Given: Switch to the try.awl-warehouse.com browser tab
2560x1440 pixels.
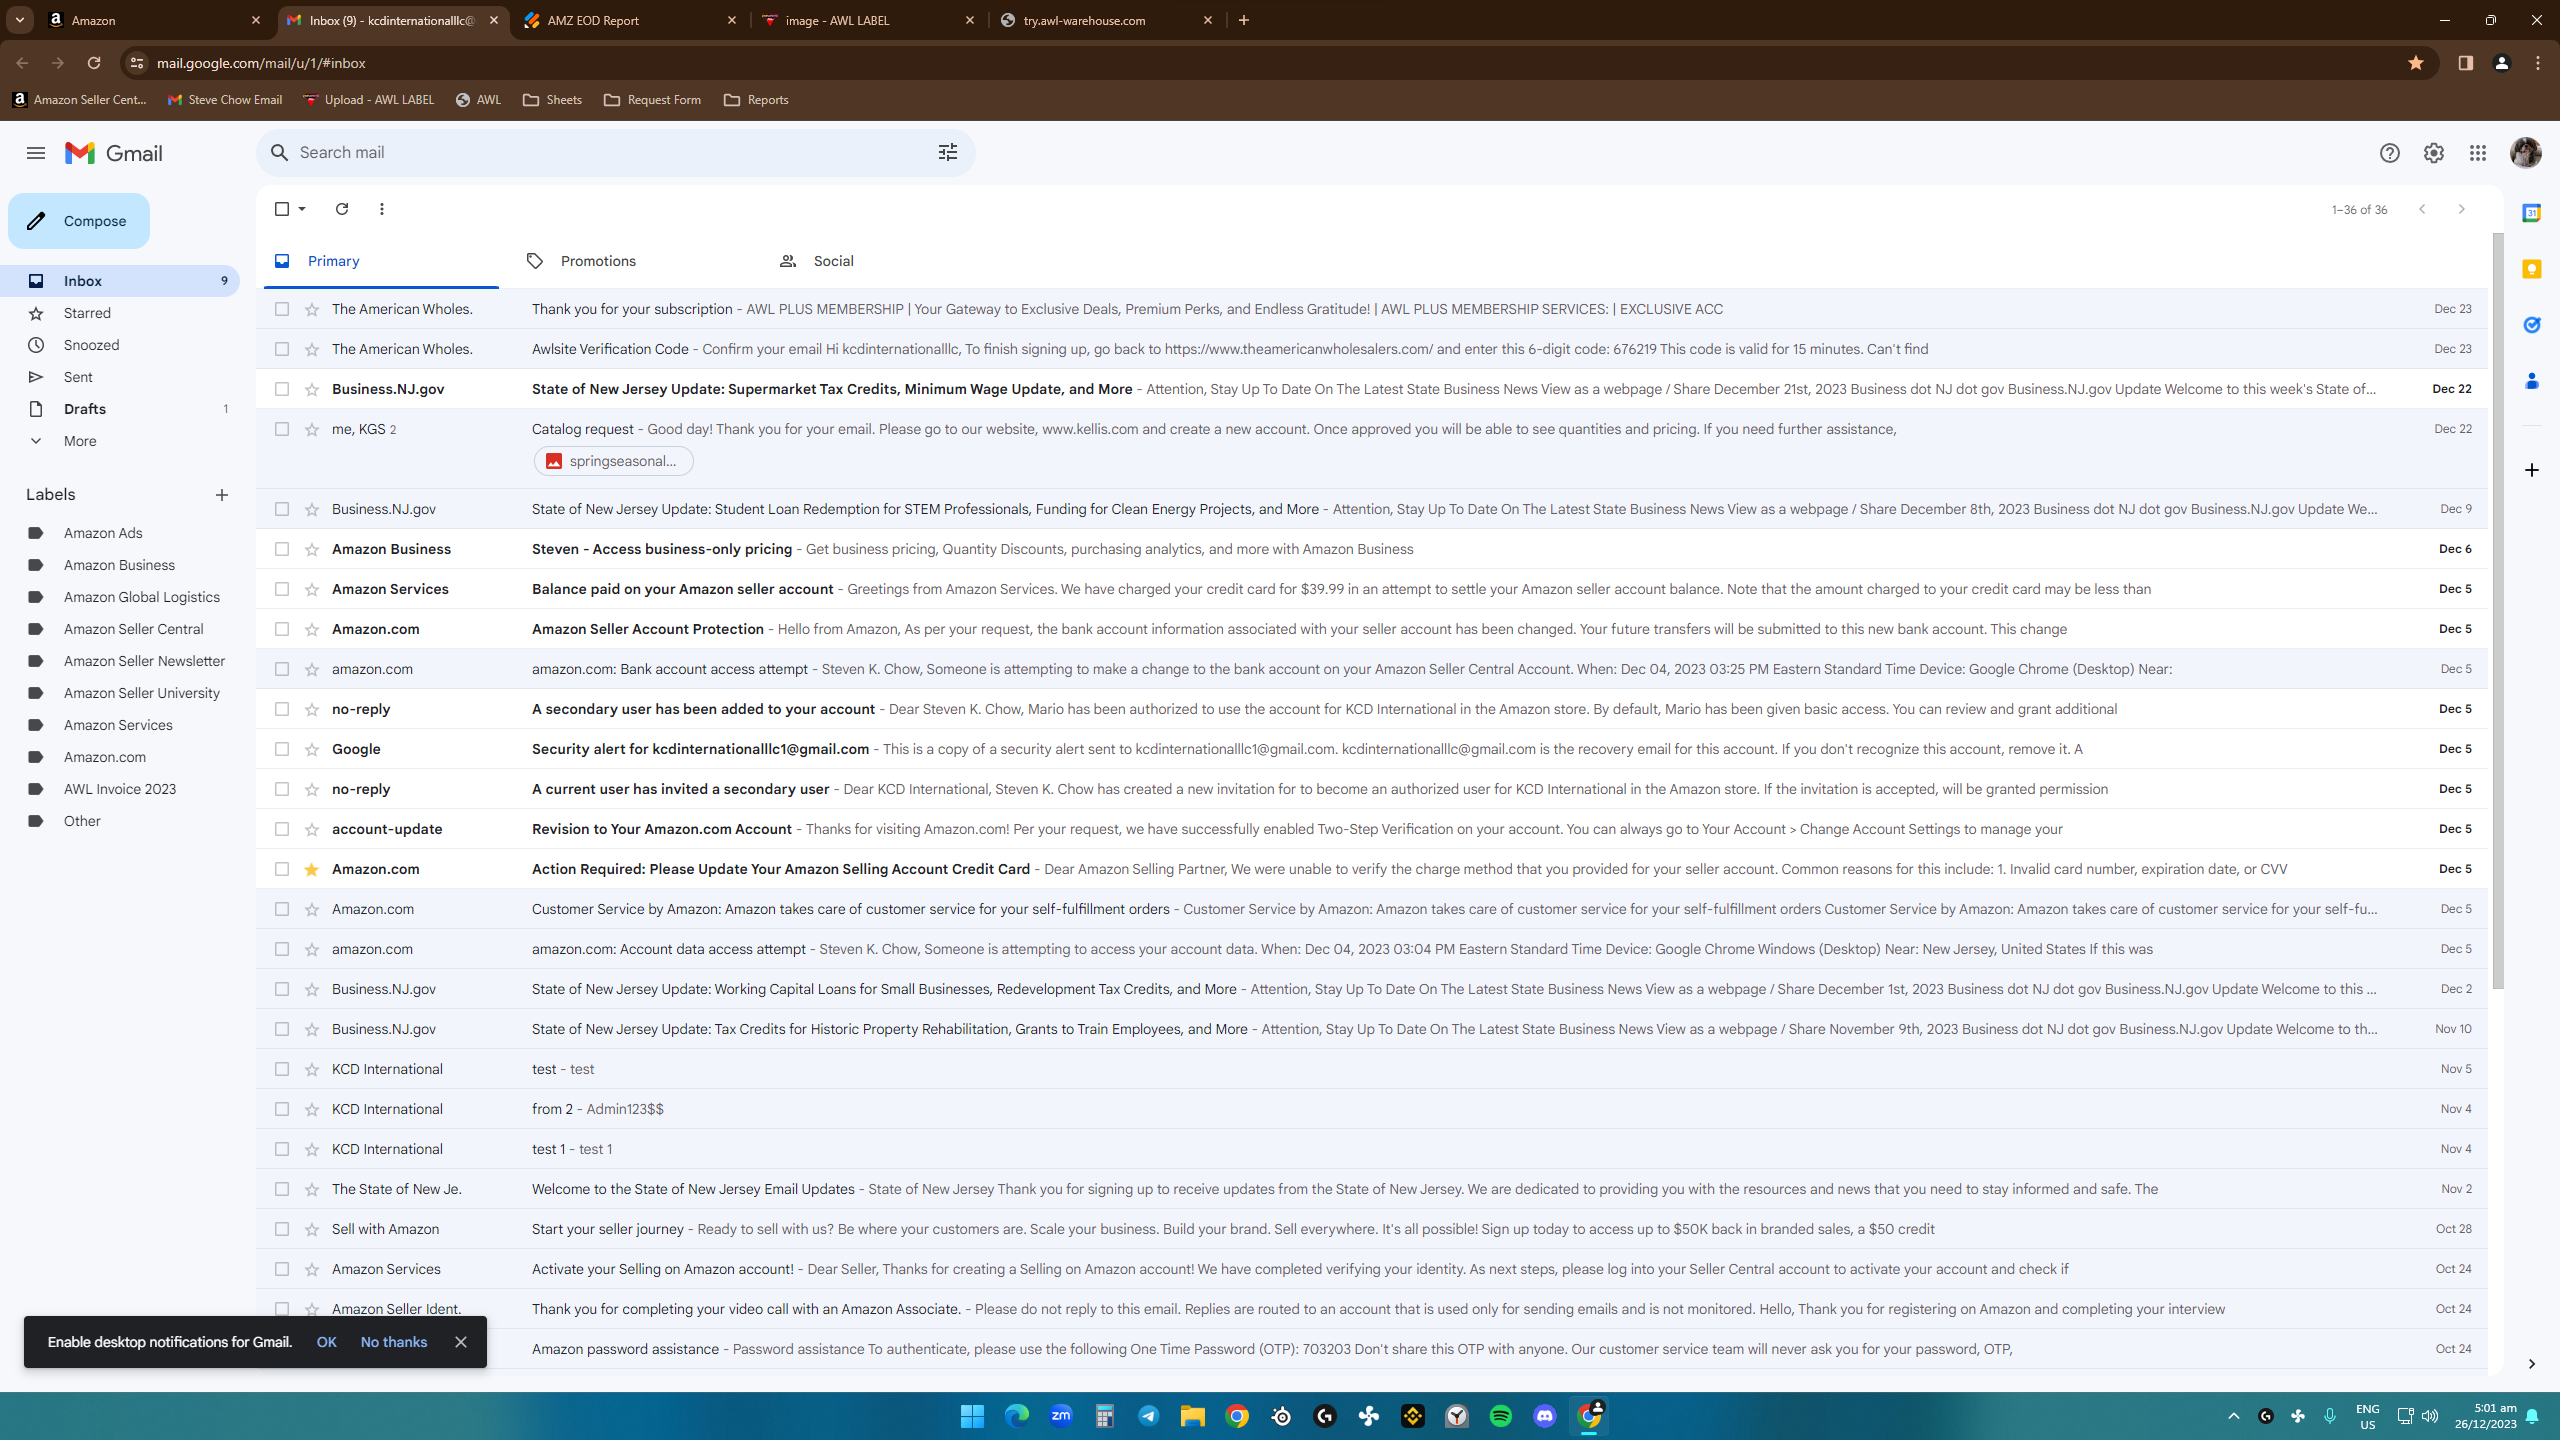Looking at the screenshot, I should point(1106,20).
